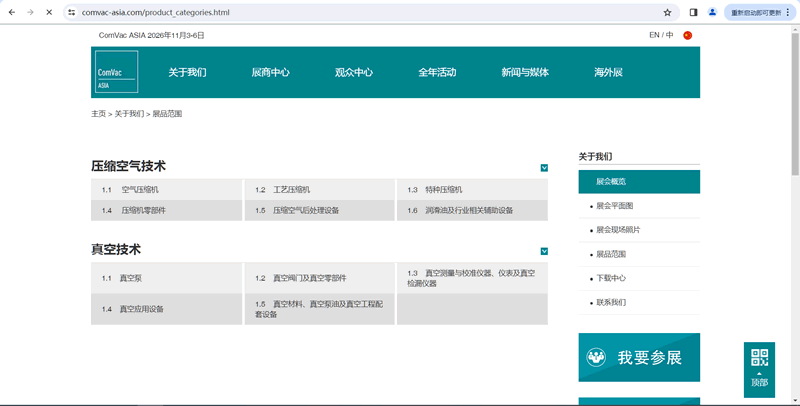Click 顶部 back-to-top button
This screenshot has height=406, width=800.
pyautogui.click(x=759, y=382)
